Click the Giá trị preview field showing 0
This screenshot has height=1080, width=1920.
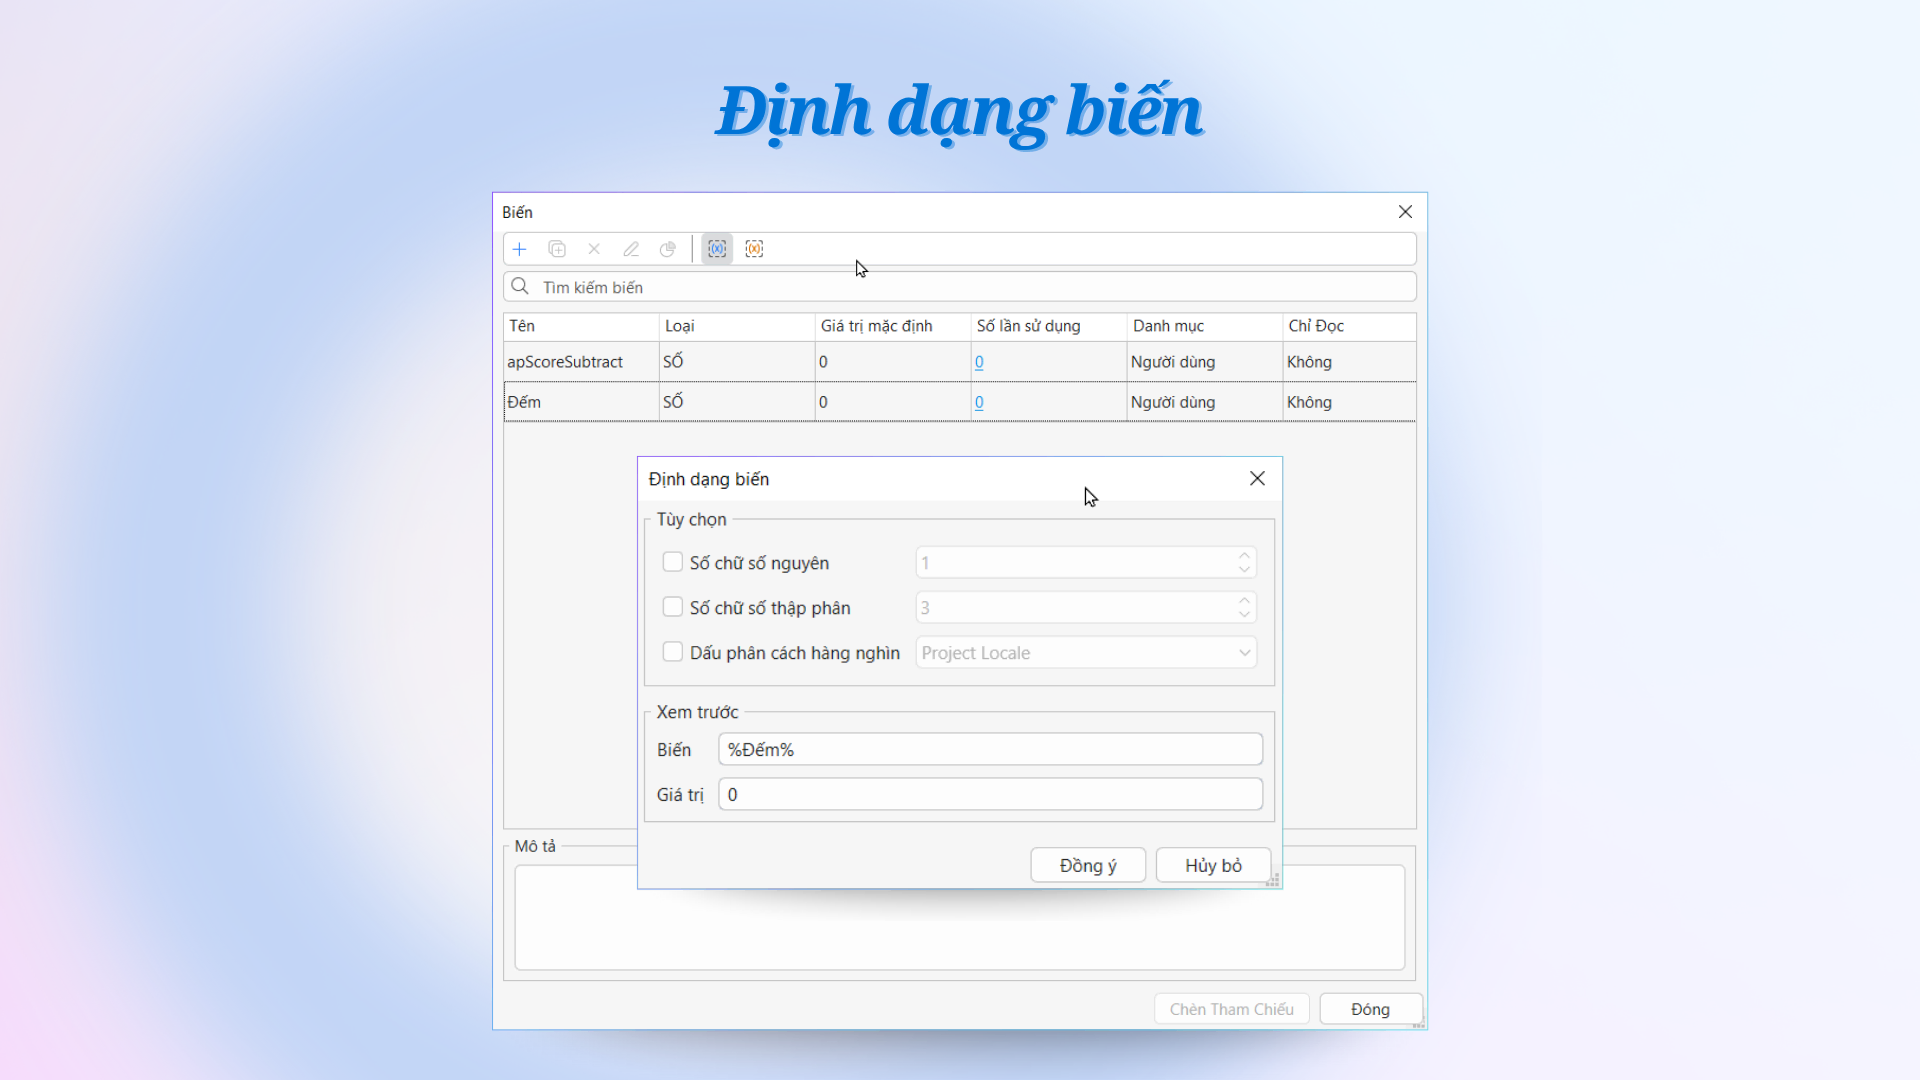[x=990, y=794]
